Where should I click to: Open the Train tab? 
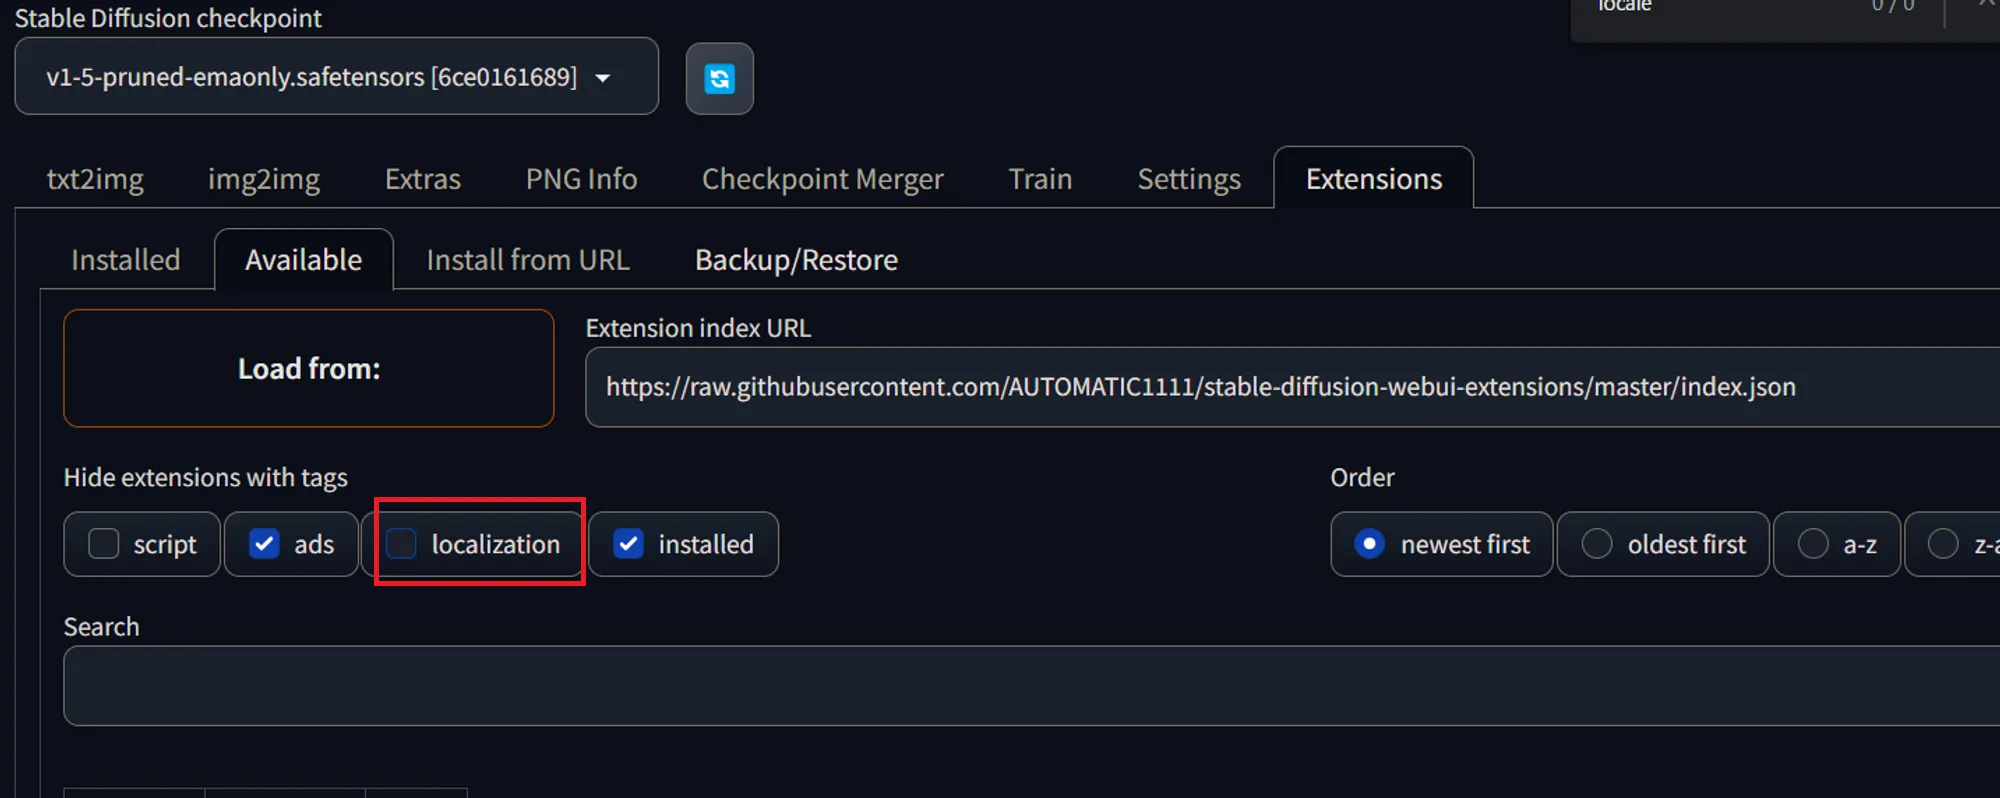coord(1040,179)
